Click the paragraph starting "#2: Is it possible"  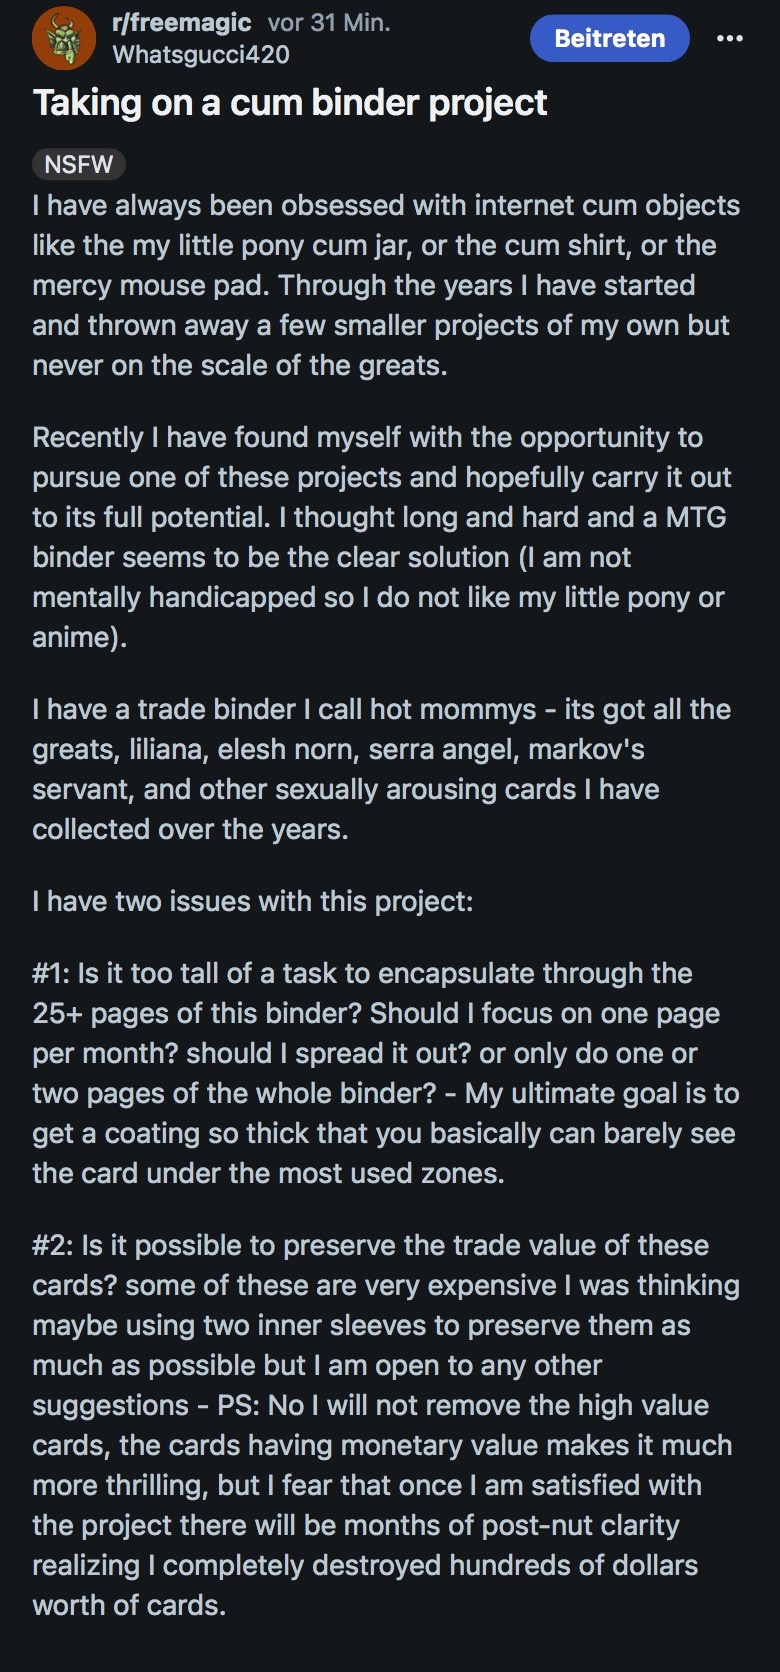385,1425
